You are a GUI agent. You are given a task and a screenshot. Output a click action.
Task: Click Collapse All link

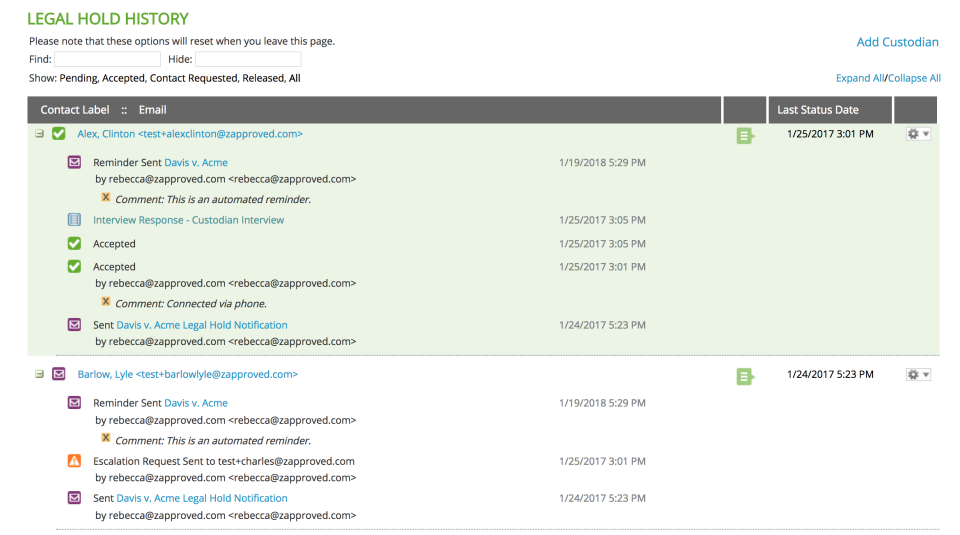tap(914, 78)
